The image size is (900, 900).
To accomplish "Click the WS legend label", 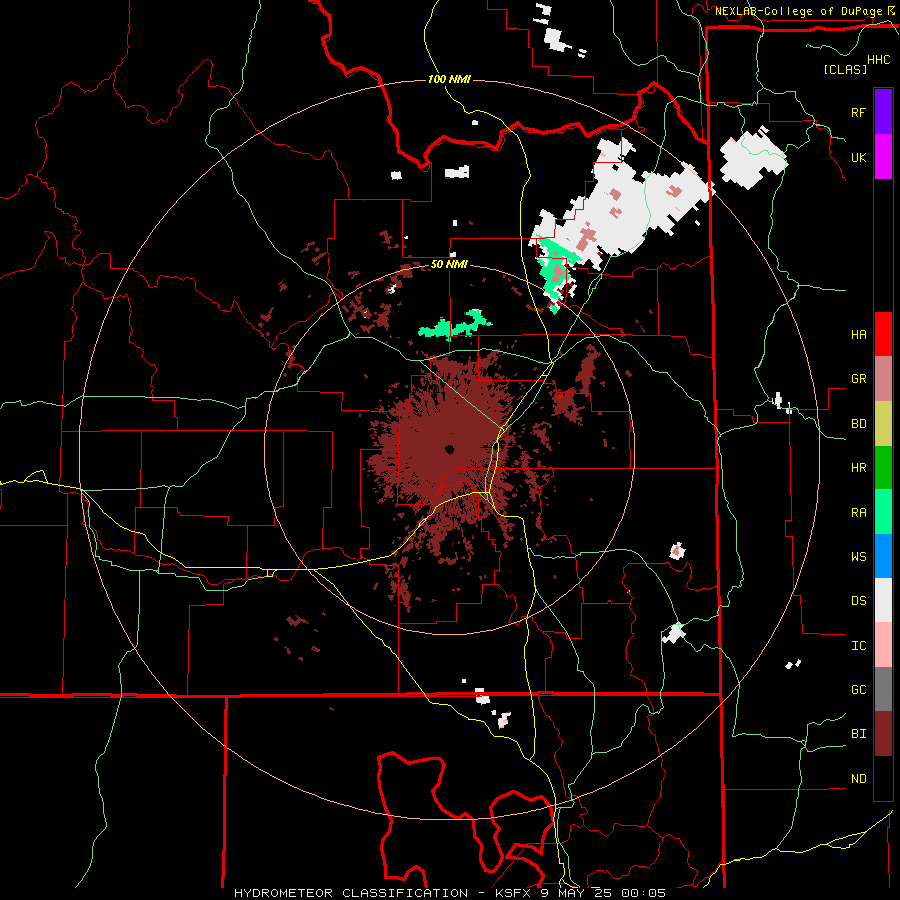I will 858,556.
